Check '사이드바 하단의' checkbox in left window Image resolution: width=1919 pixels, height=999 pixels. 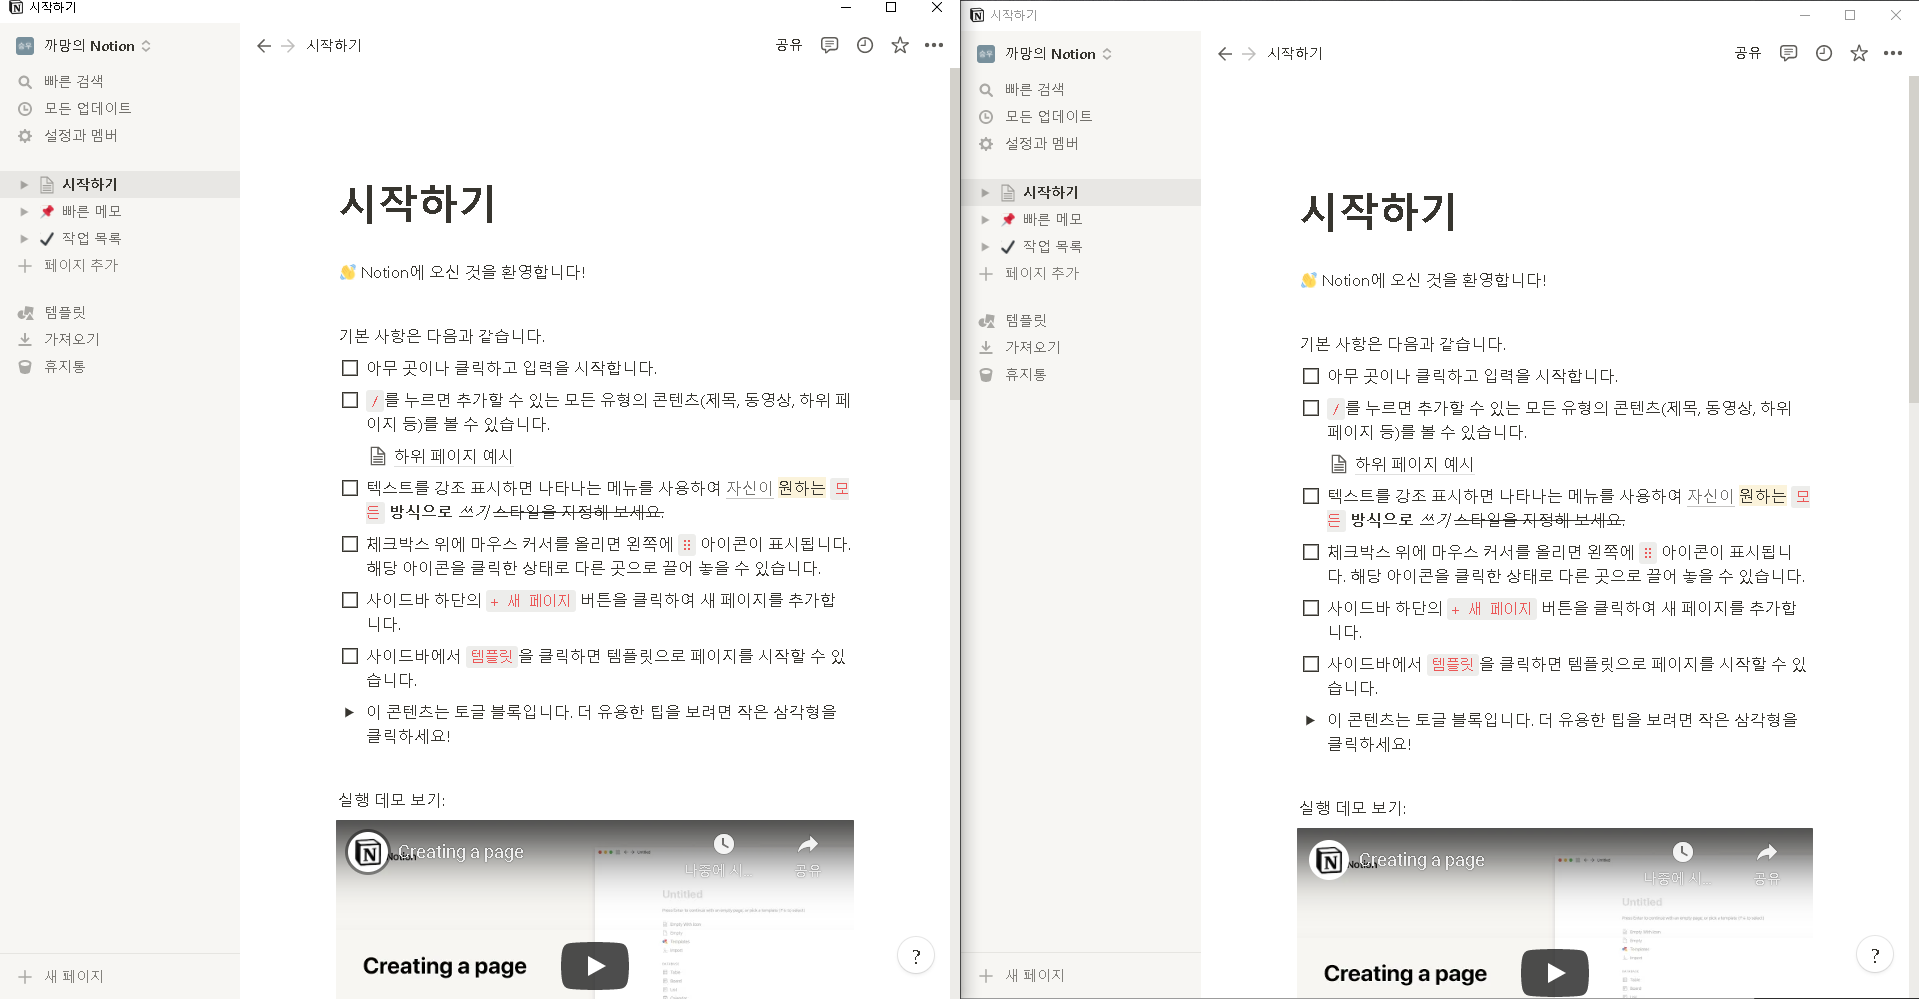point(350,600)
